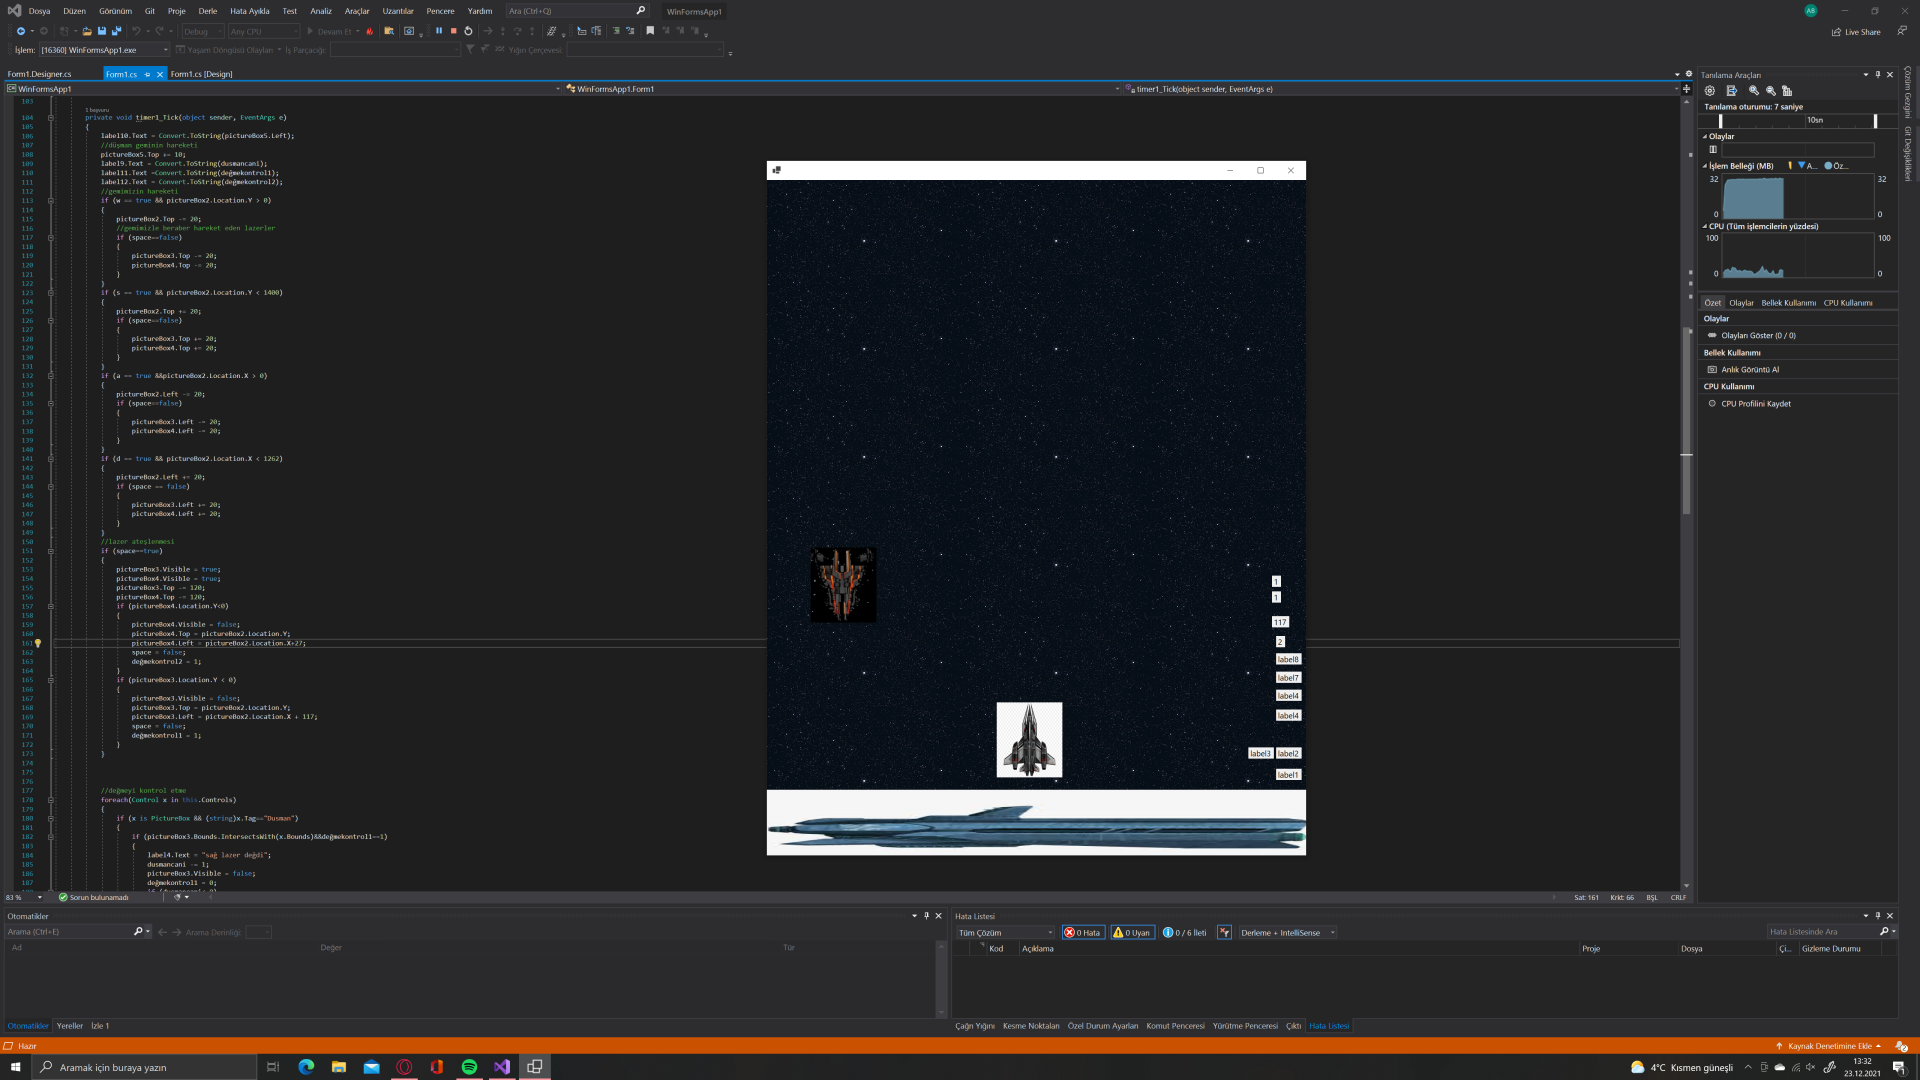The image size is (1920, 1080).
Task: Open the Tüm Çözüm scope dropdown
Action: 1005,932
